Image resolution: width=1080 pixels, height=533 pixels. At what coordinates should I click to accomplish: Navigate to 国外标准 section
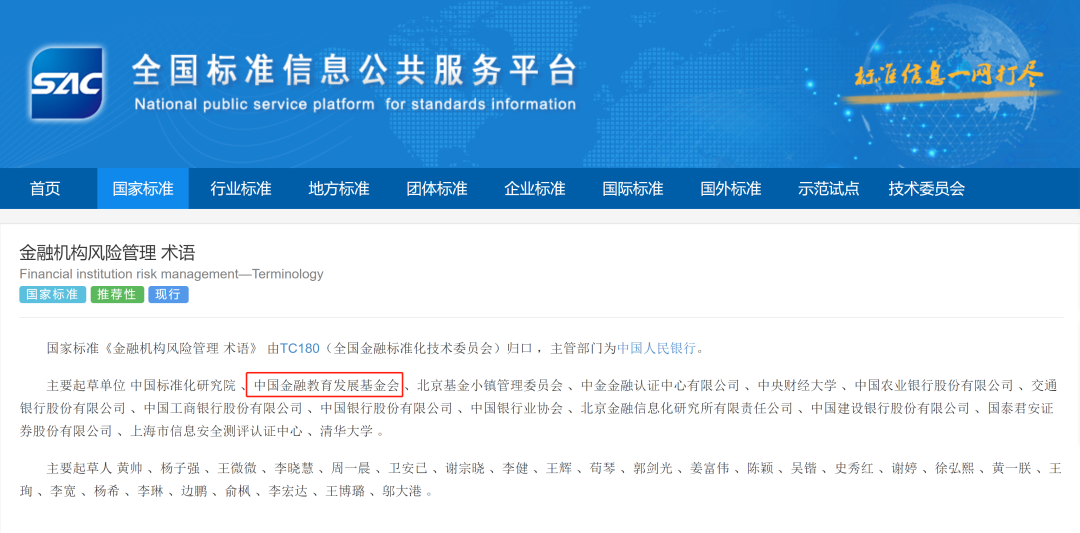[x=731, y=189]
